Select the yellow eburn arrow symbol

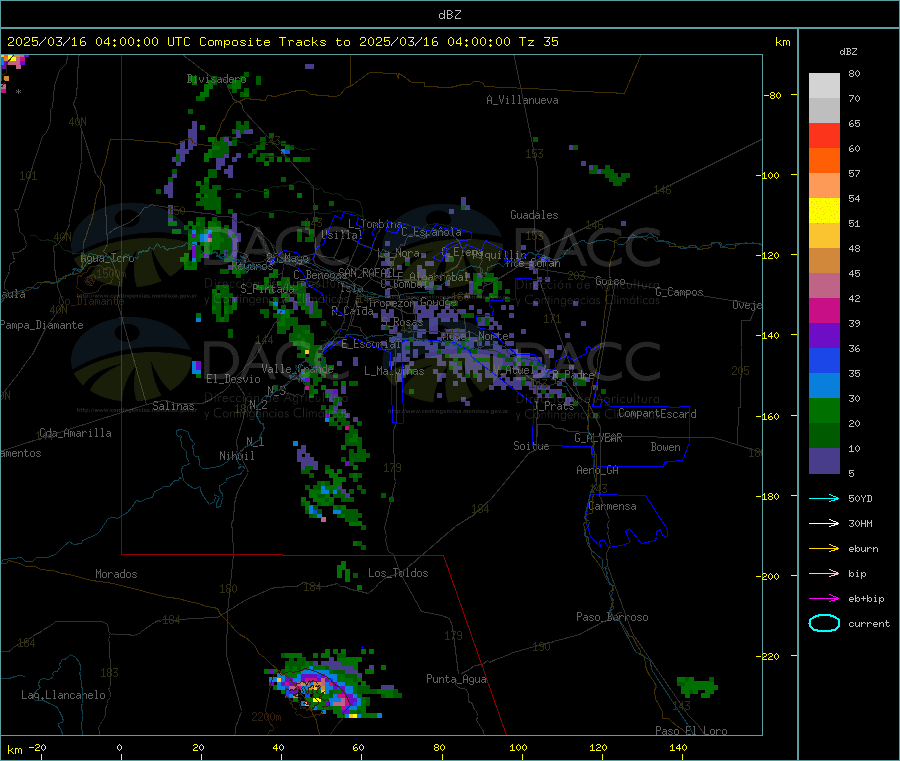[824, 548]
